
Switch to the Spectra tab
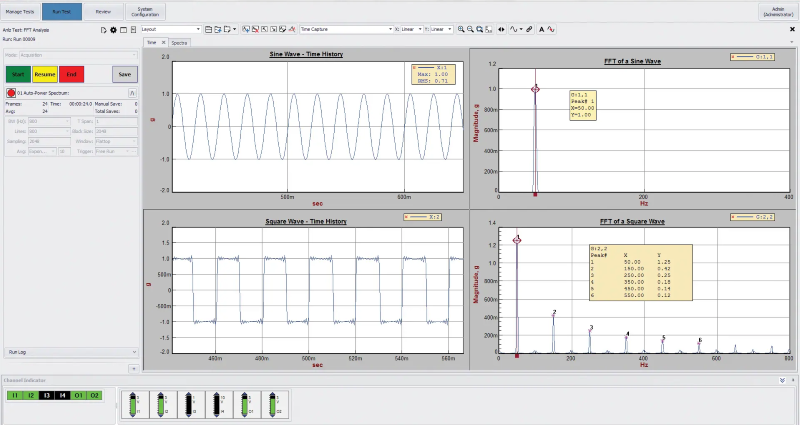181,43
